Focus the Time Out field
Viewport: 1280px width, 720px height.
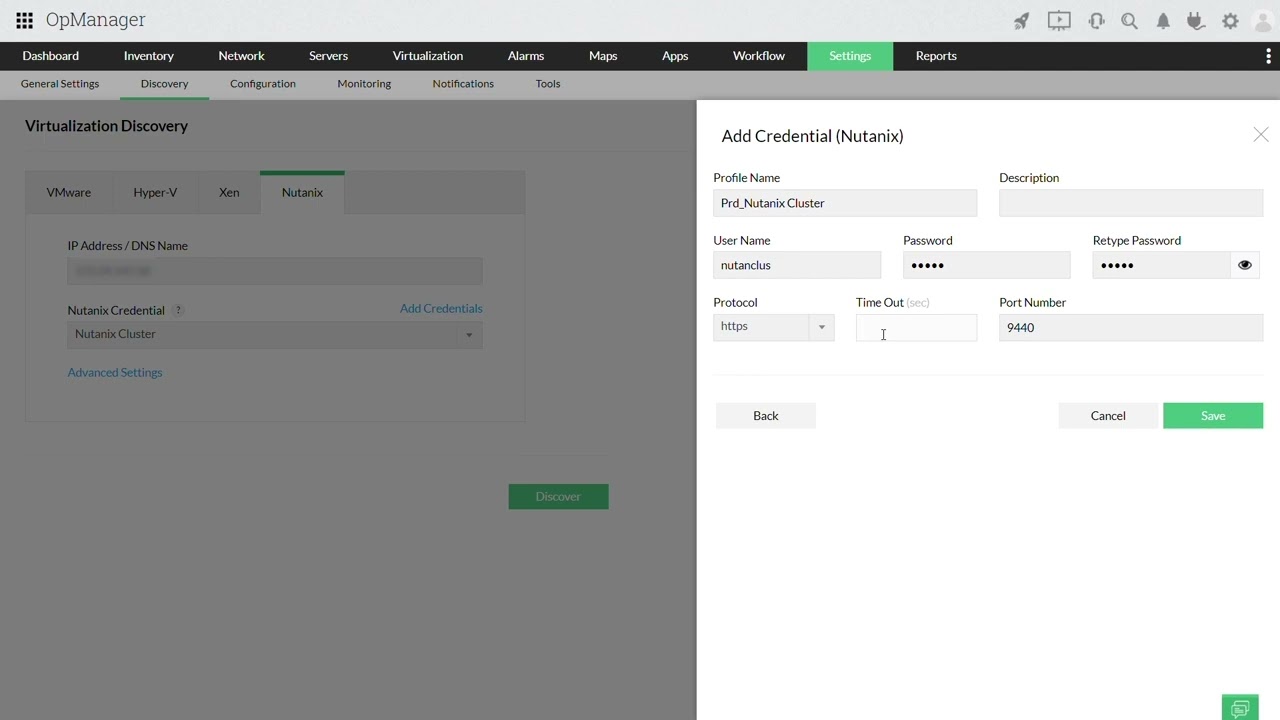[x=916, y=328]
